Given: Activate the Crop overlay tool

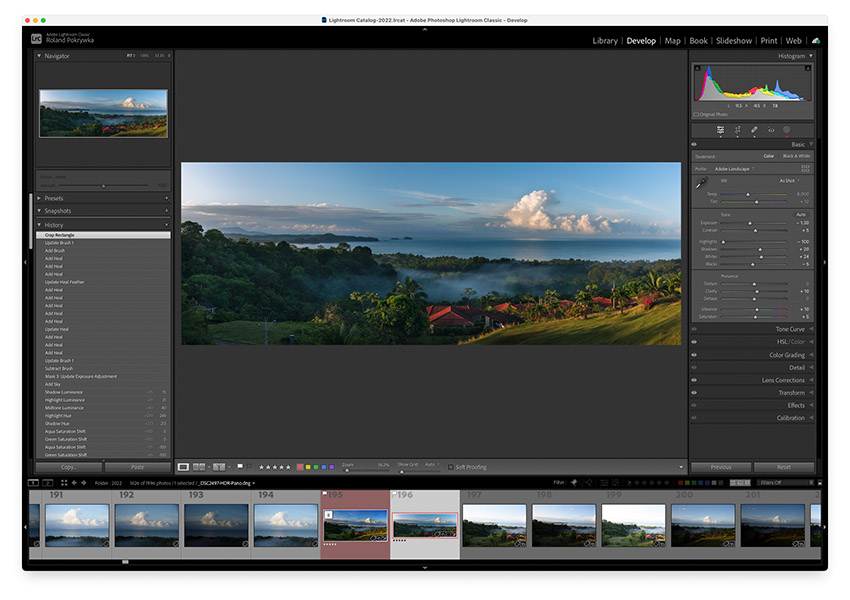Looking at the screenshot, I should pos(737,130).
